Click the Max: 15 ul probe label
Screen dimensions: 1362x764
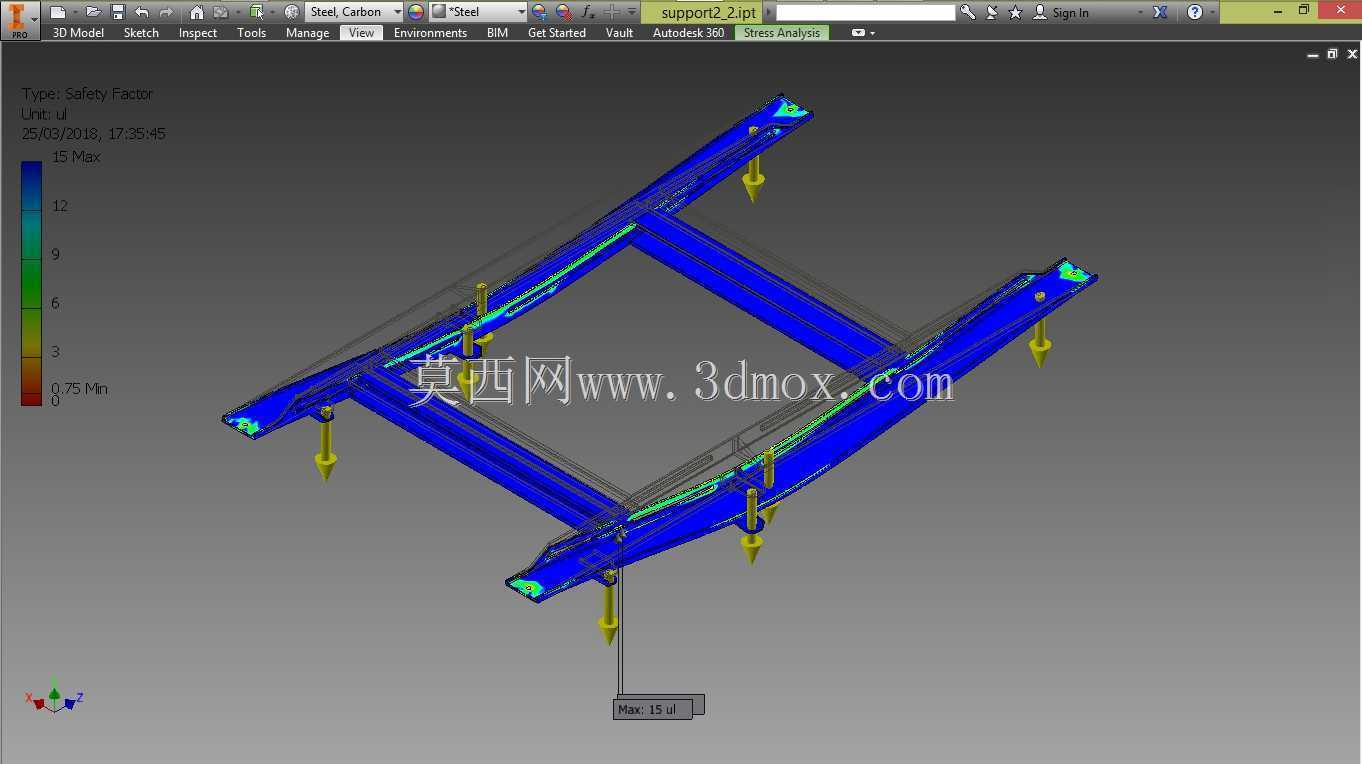[652, 709]
